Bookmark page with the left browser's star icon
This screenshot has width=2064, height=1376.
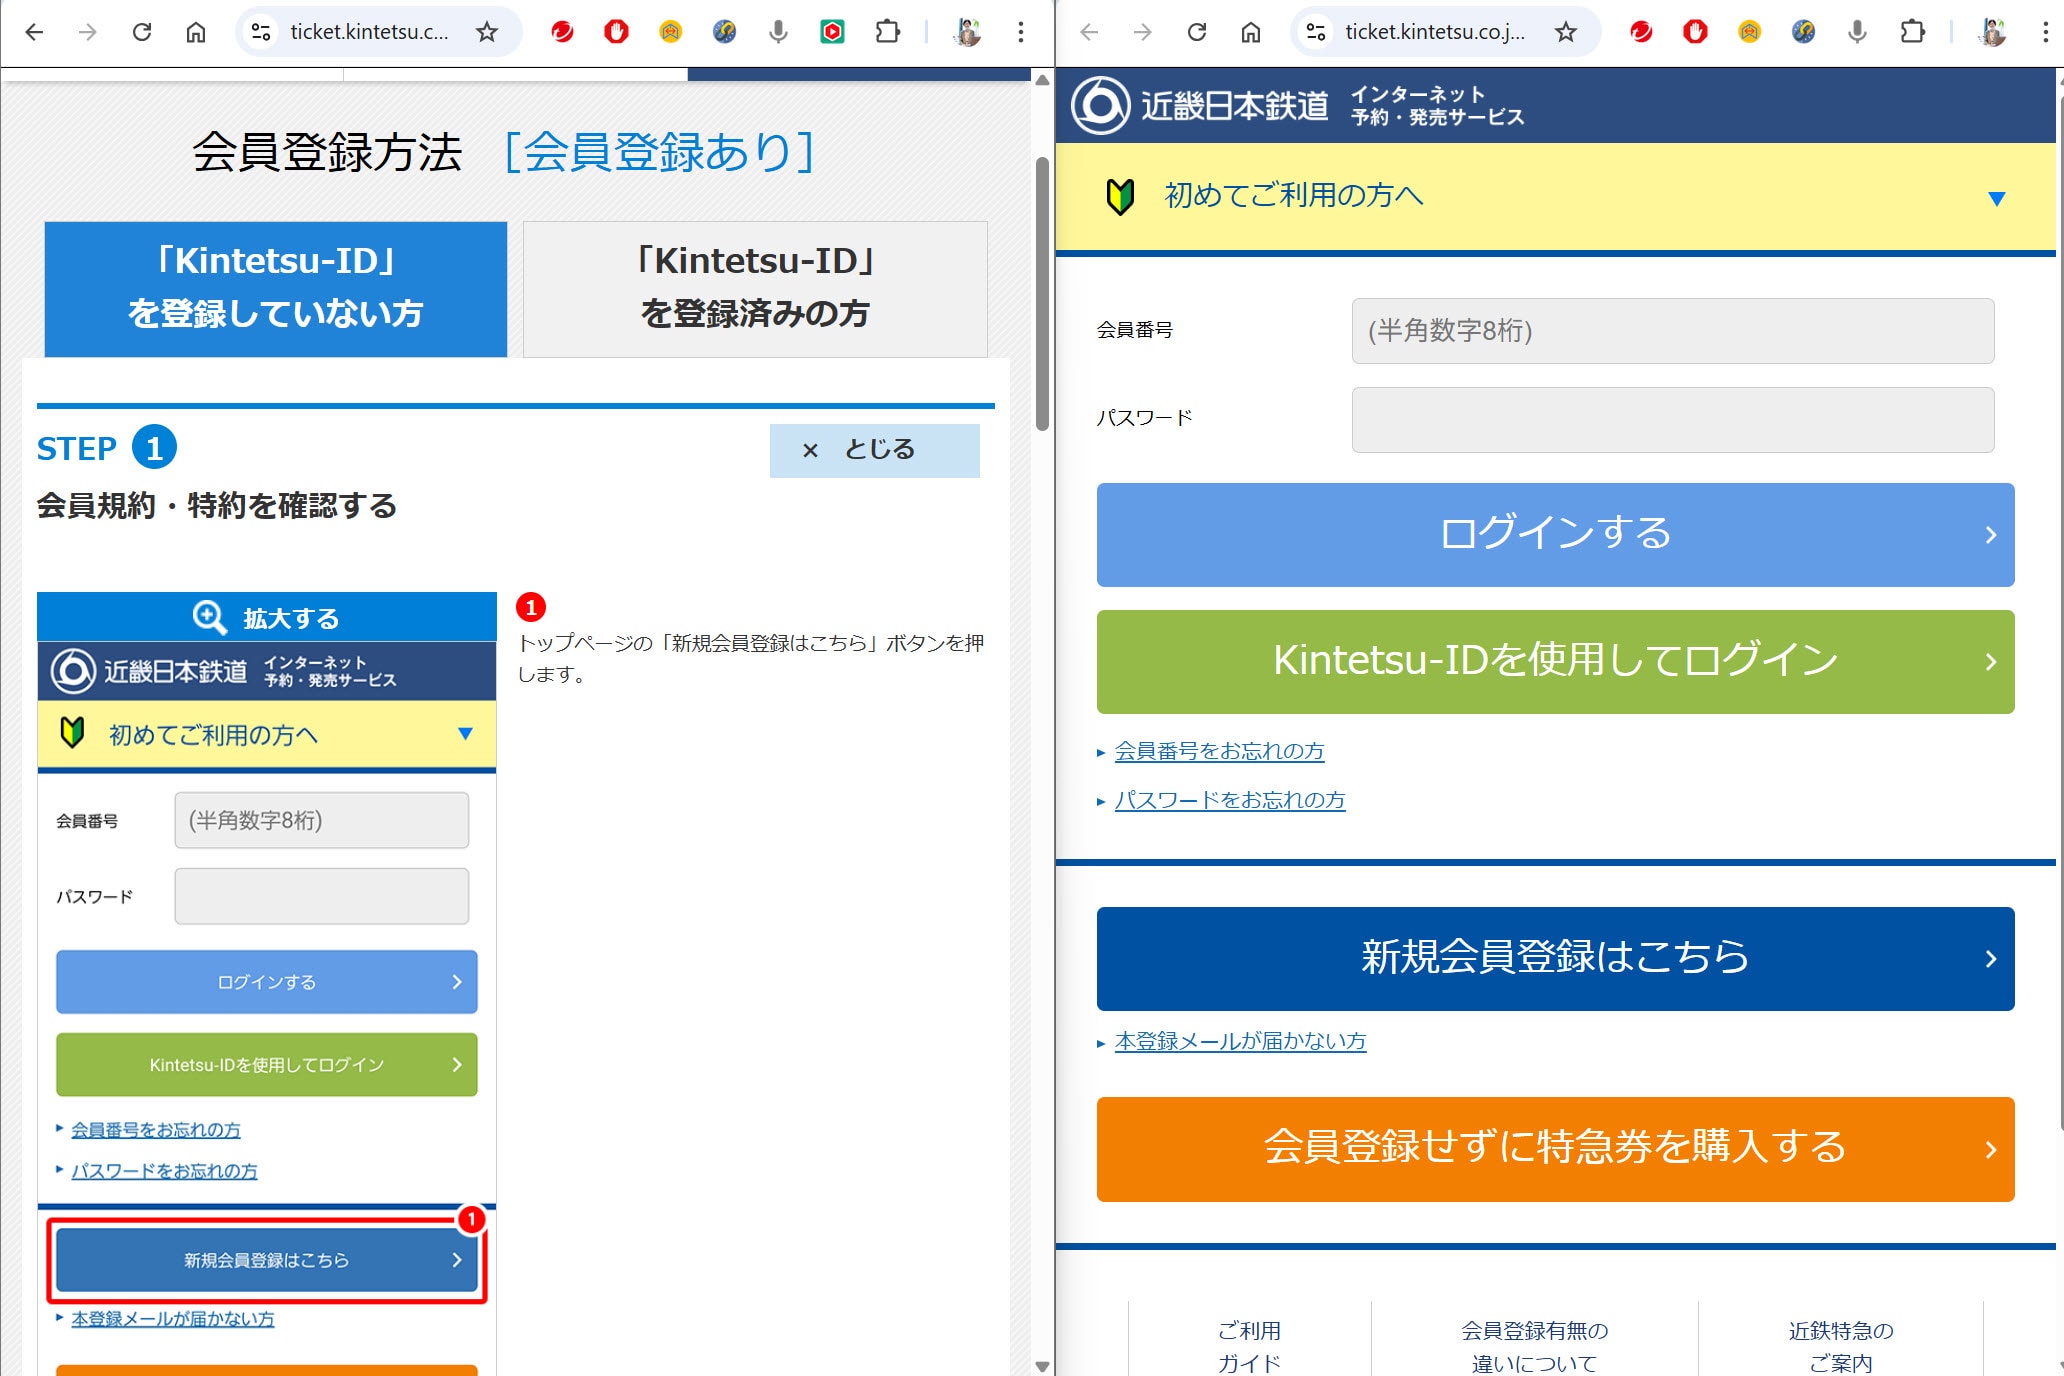point(487,32)
